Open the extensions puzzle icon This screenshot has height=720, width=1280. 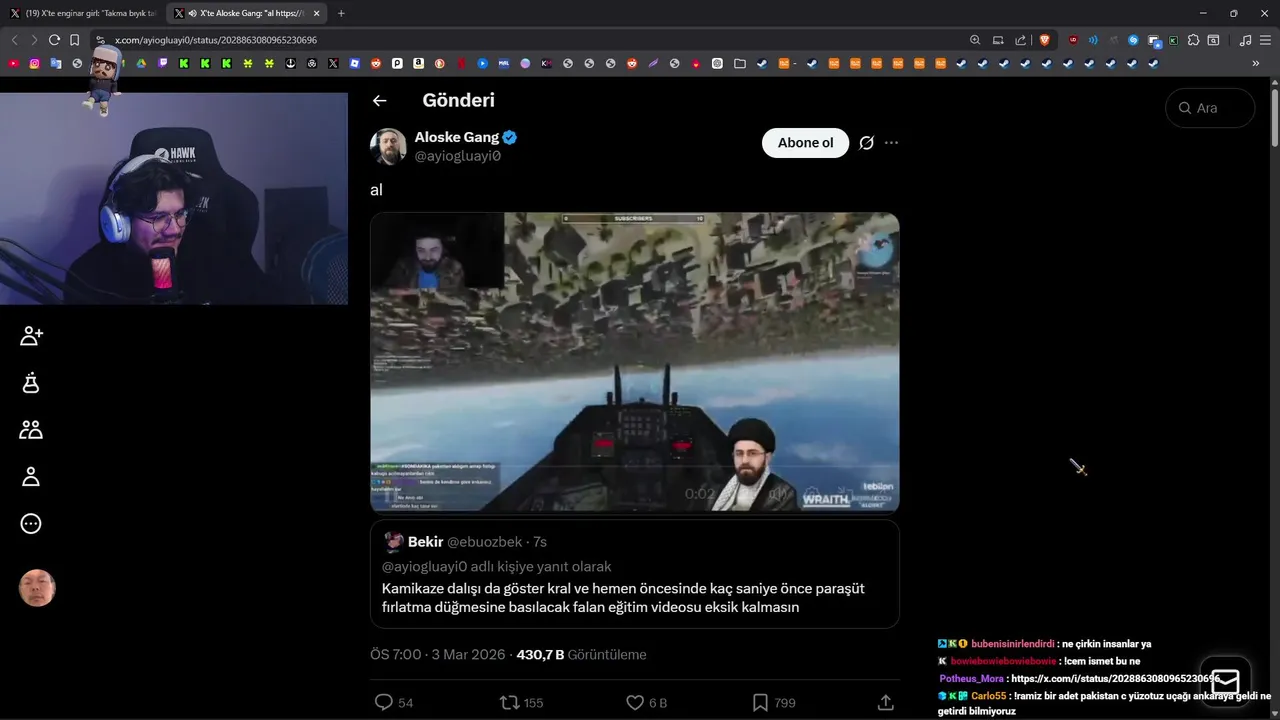click(x=1193, y=40)
